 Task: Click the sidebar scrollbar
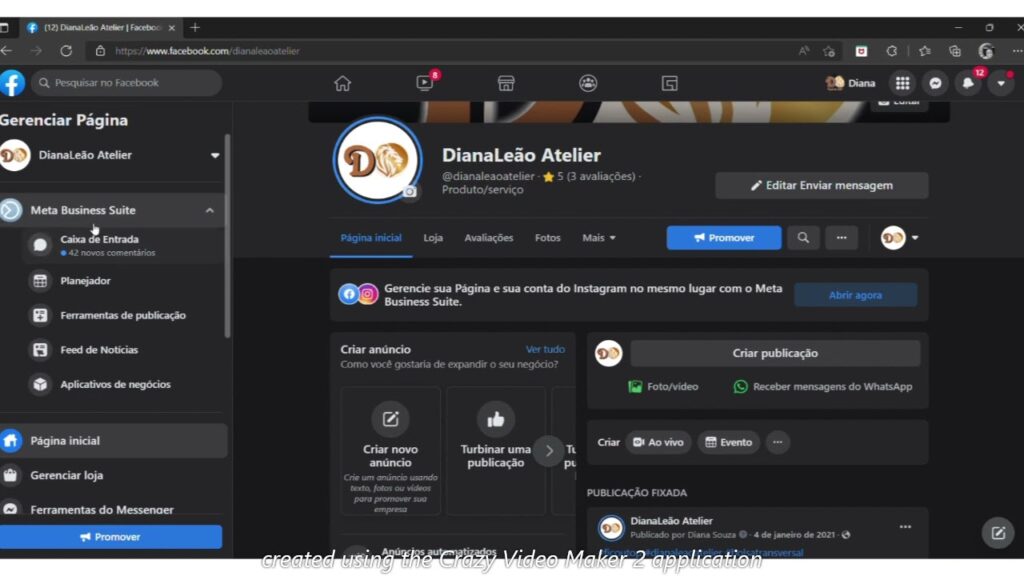click(227, 235)
